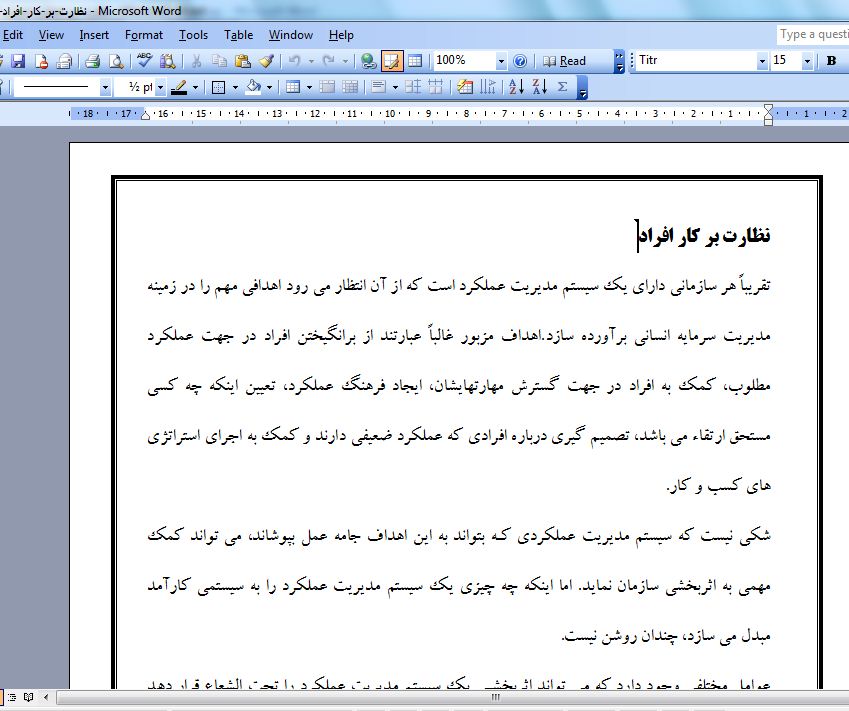Viewport: 849px width, 711px height.
Task: Open the Titr font name dropdown
Action: click(763, 61)
